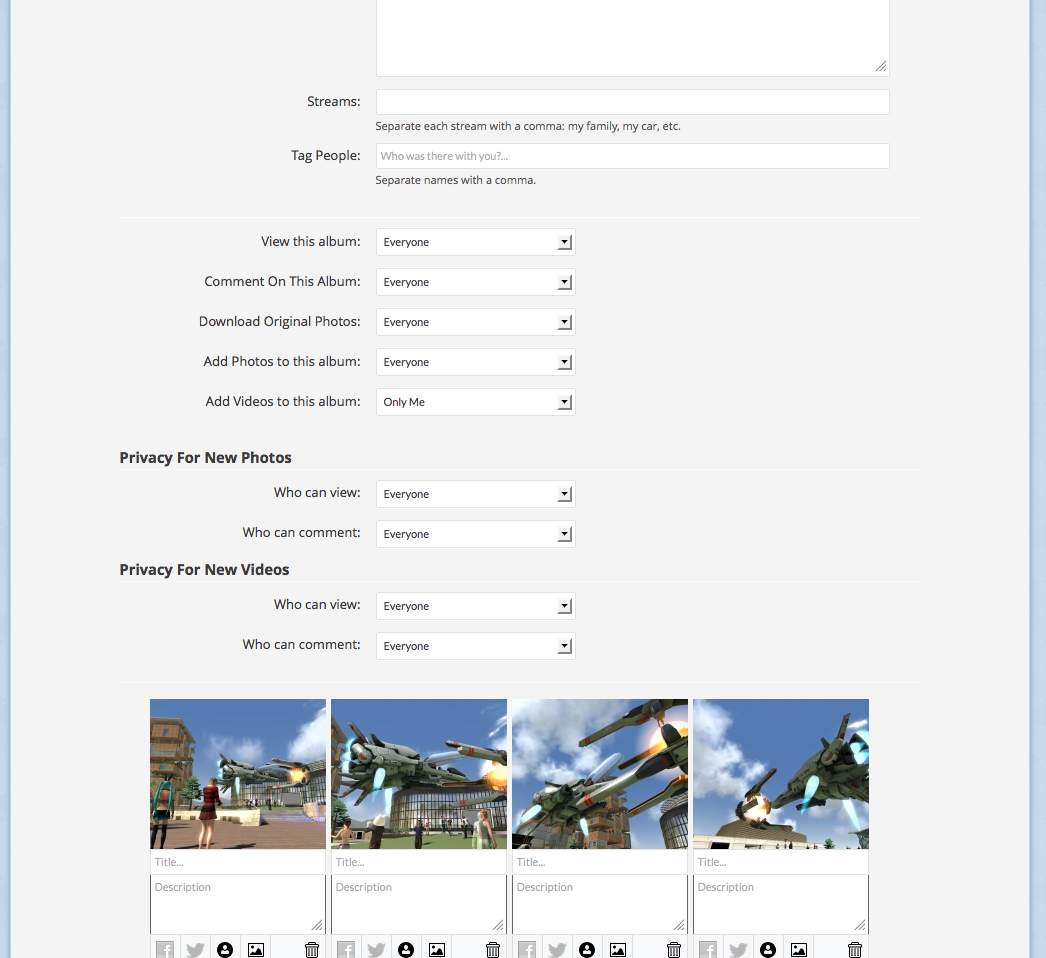The width and height of the screenshot is (1046, 958).
Task: Click Title field under fourth photo
Action: (781, 862)
